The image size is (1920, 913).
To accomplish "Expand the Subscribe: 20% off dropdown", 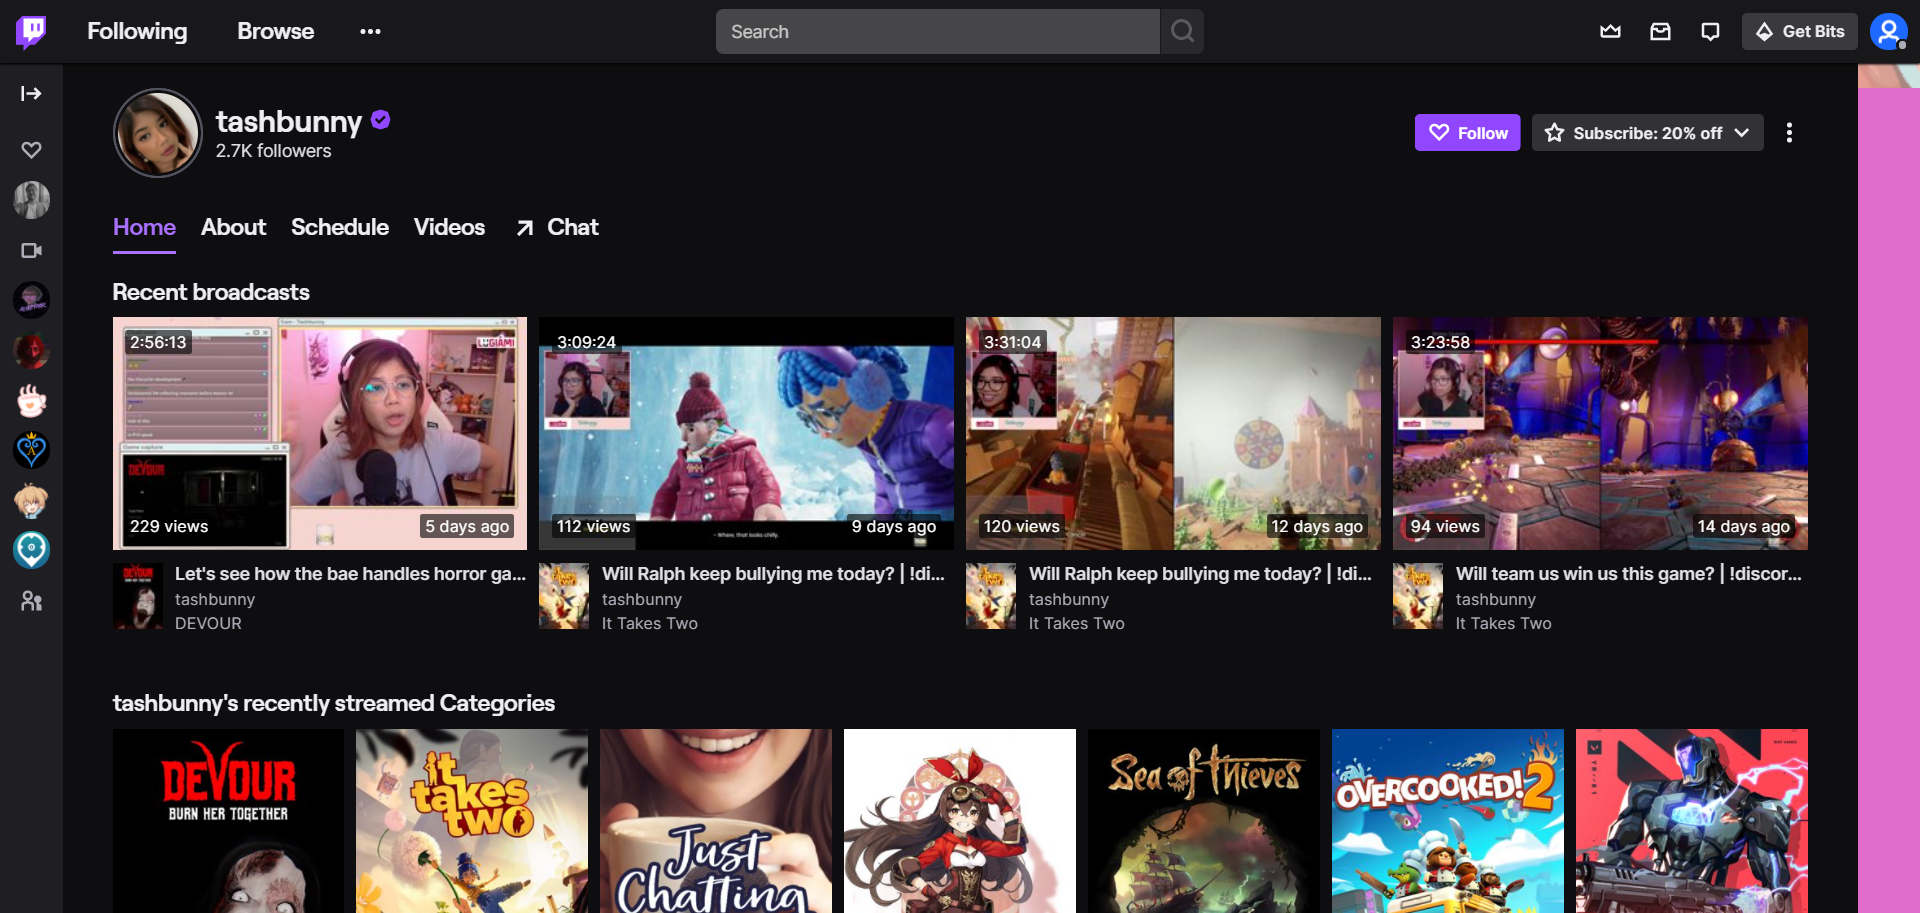I will pos(1647,133).
